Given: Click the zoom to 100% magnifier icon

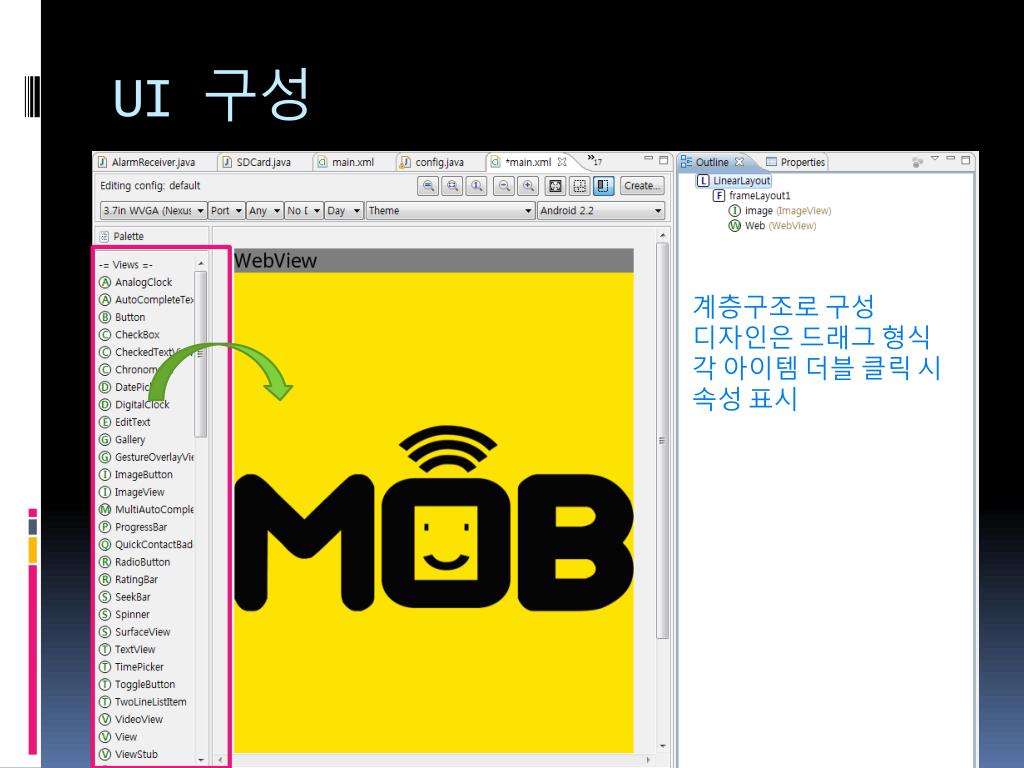Looking at the screenshot, I should click(477, 186).
